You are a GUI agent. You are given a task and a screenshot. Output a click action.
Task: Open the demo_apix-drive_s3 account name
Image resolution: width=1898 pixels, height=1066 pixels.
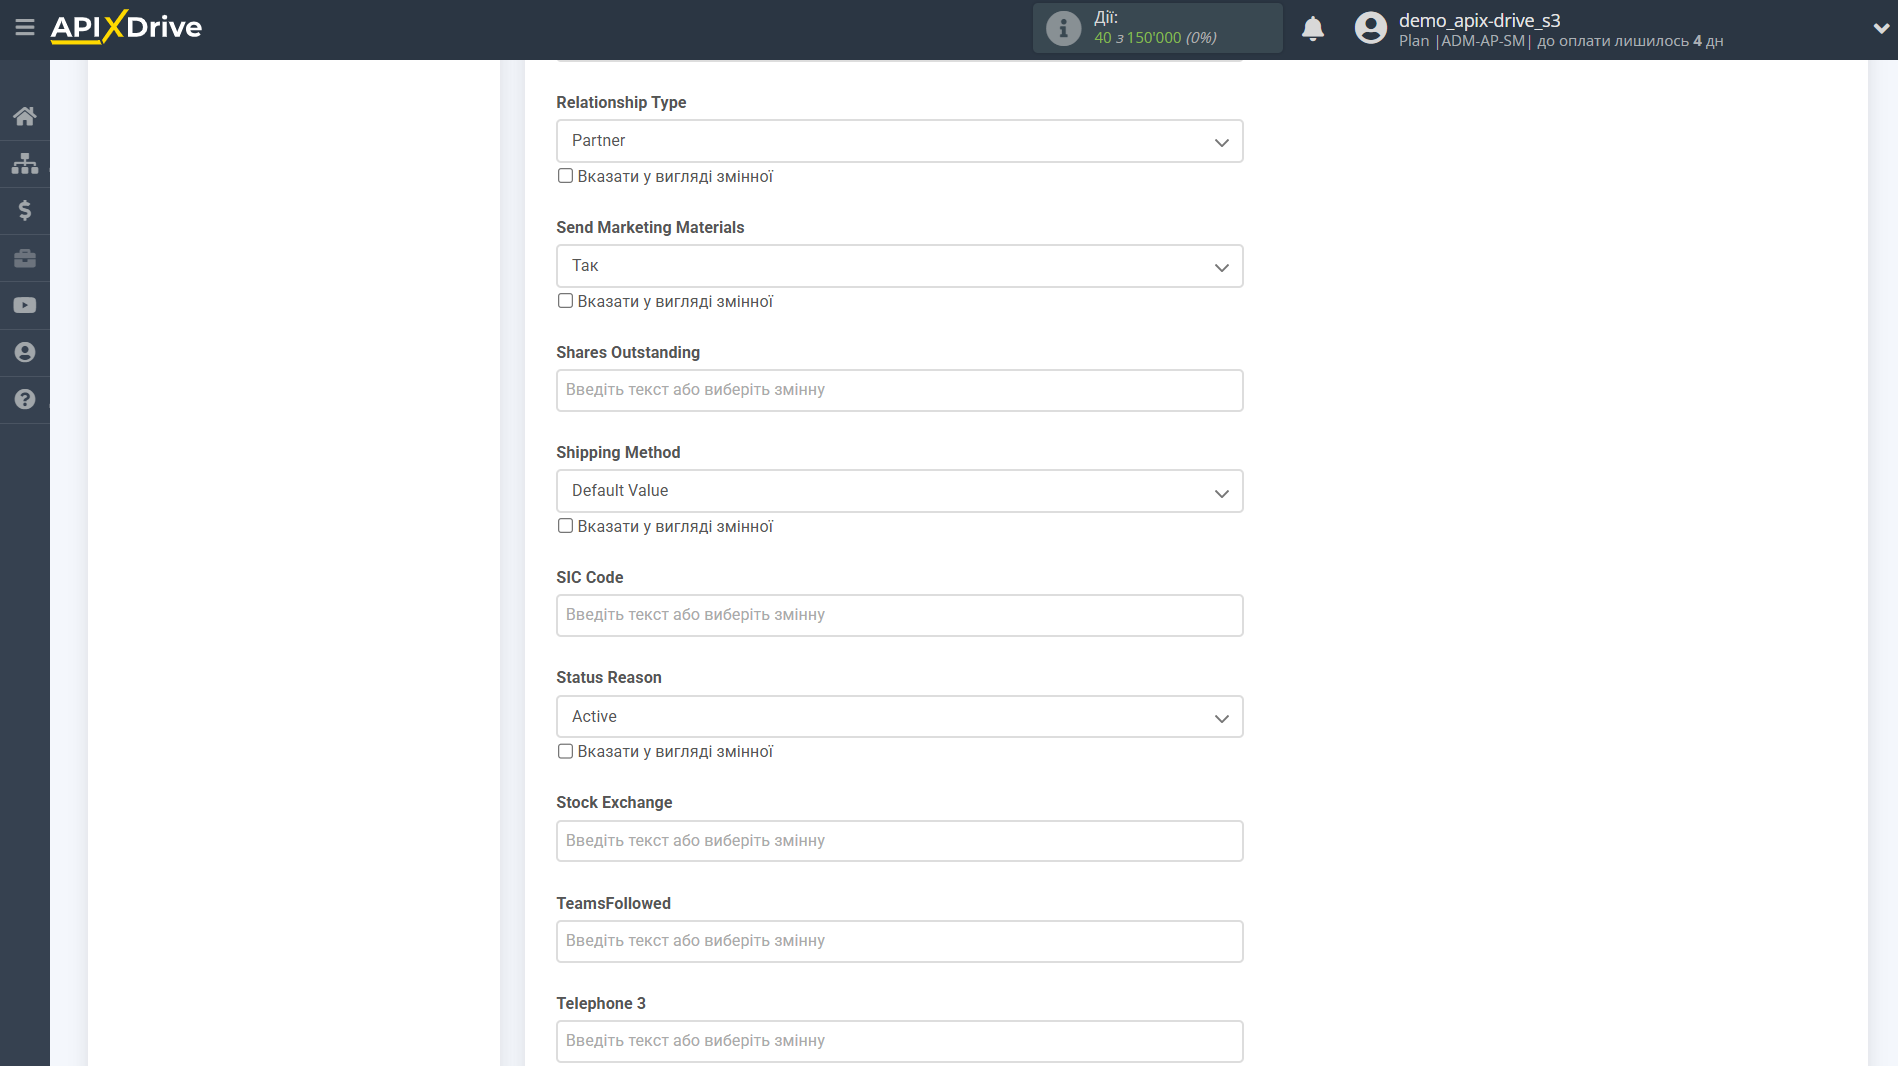point(1479,20)
